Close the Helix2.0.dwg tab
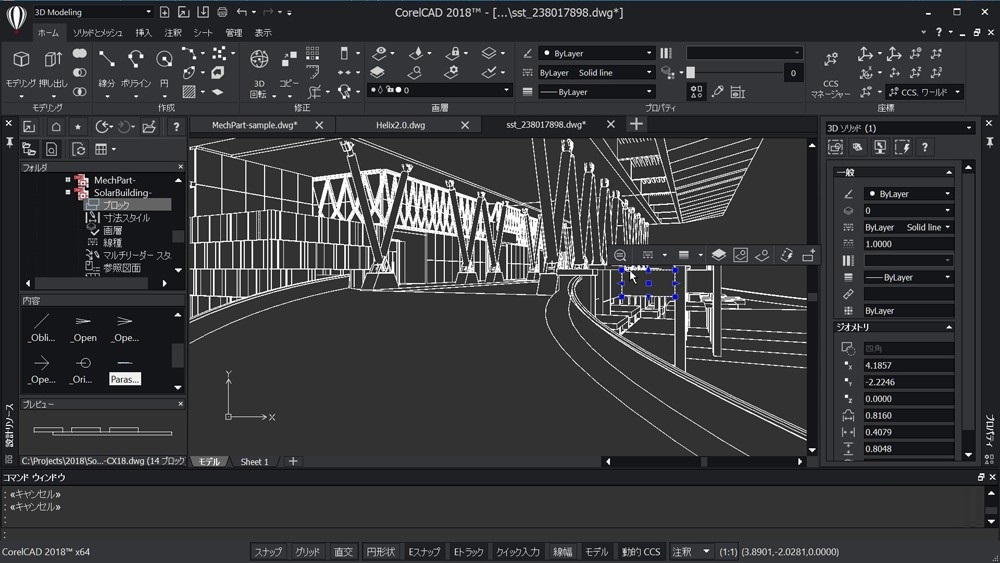 coord(465,125)
